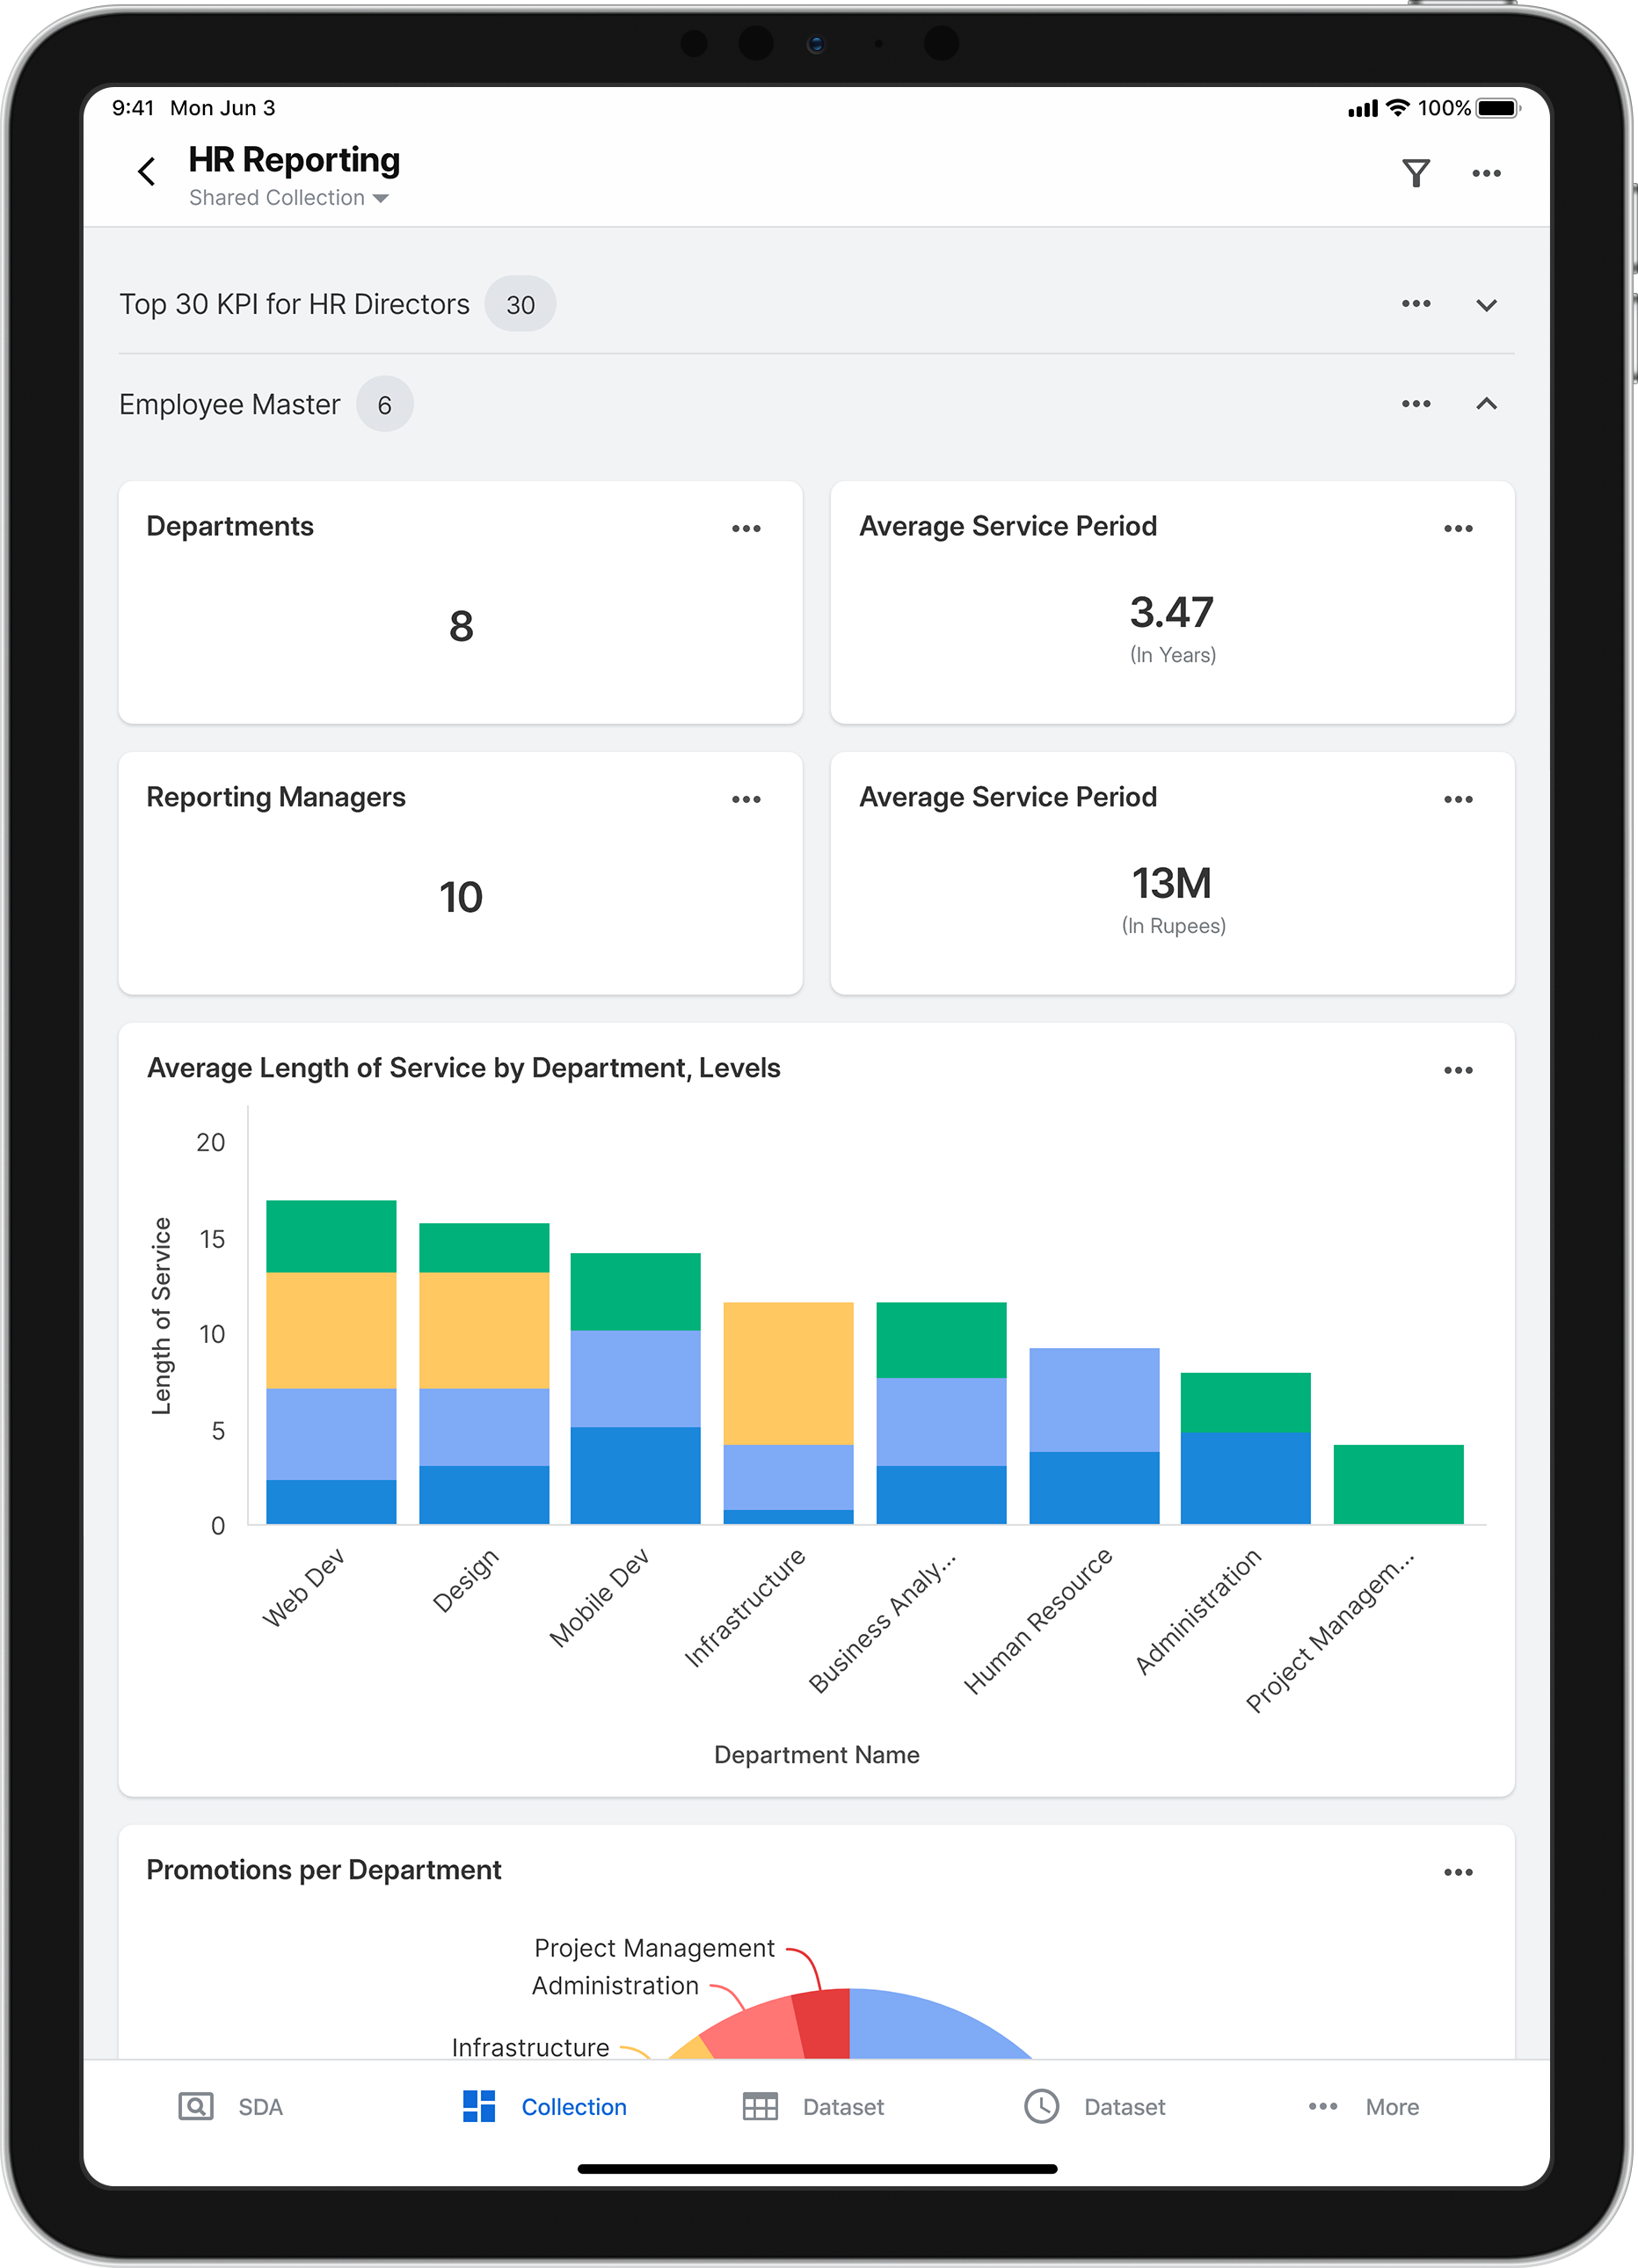The height and width of the screenshot is (2268, 1638).
Task: Select the 3.47 service period value
Action: pos(1172,612)
